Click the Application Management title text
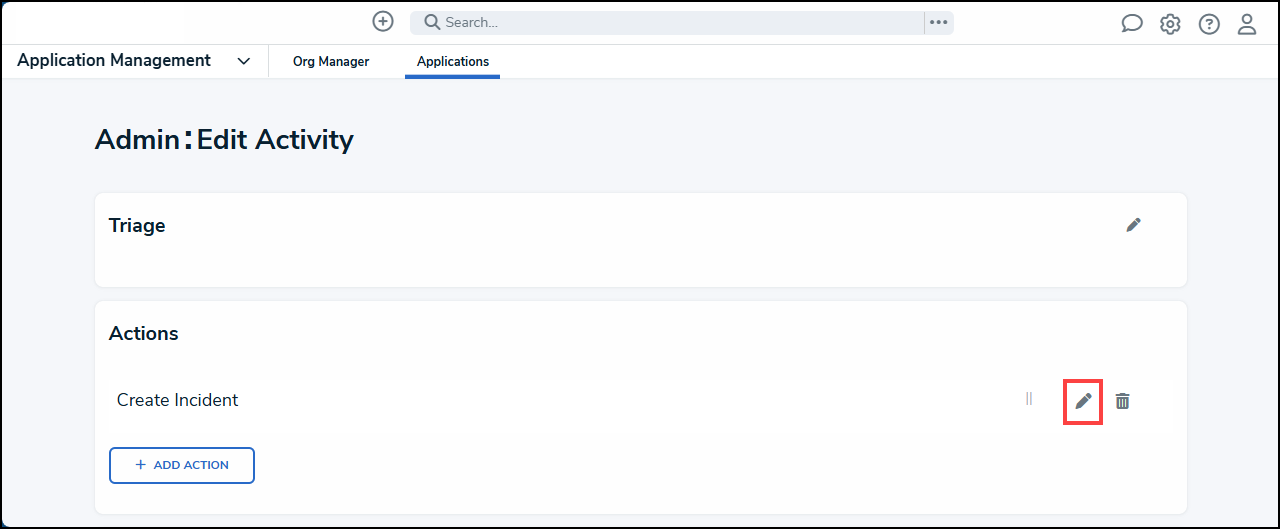 (114, 61)
